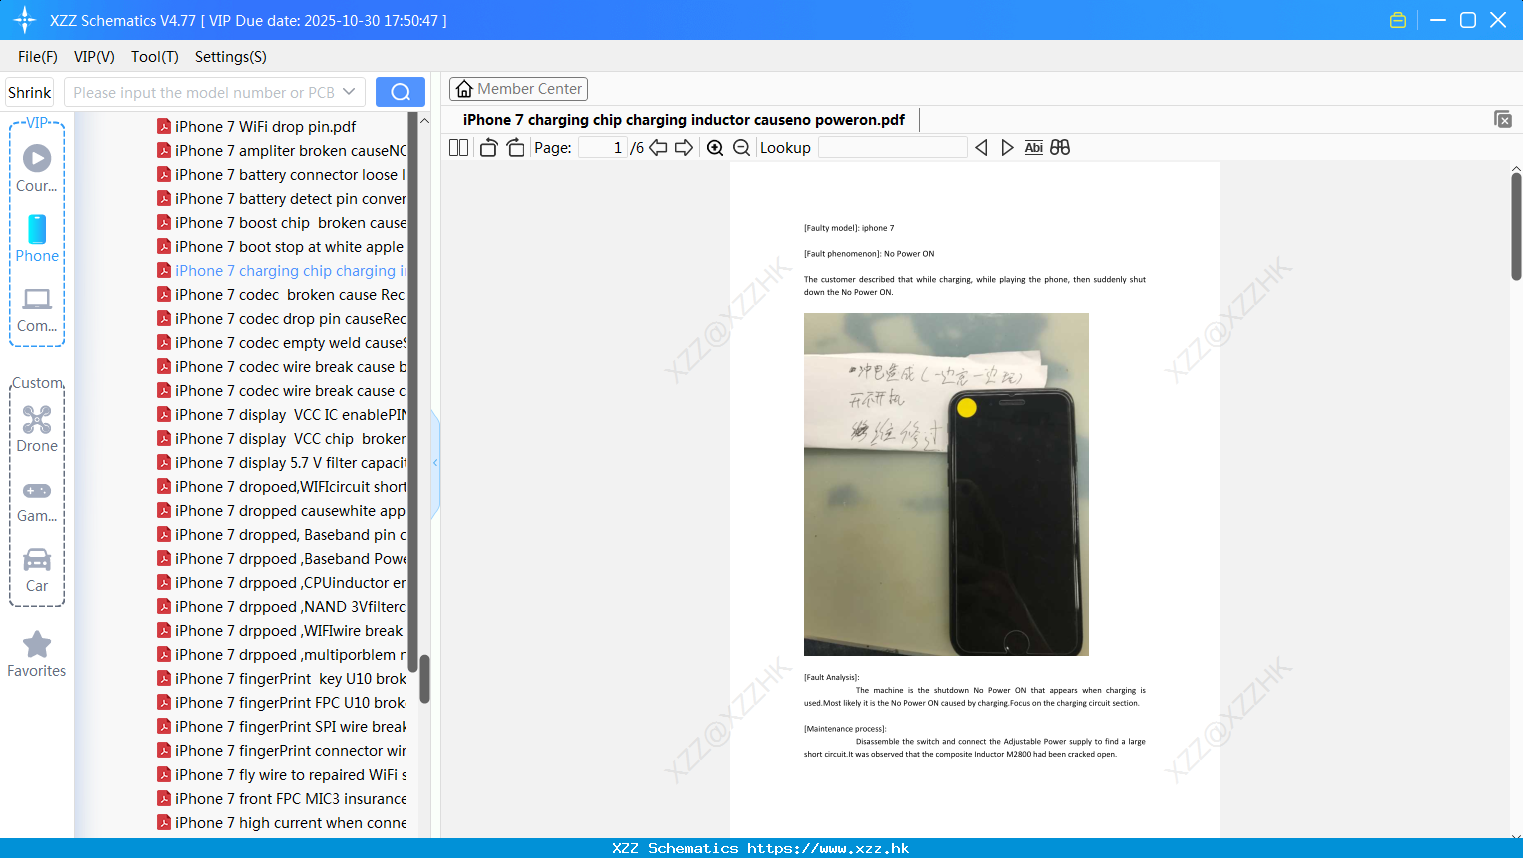
Task: Open iPhone 7 dropped, Baseband pin file
Action: (x=281, y=535)
